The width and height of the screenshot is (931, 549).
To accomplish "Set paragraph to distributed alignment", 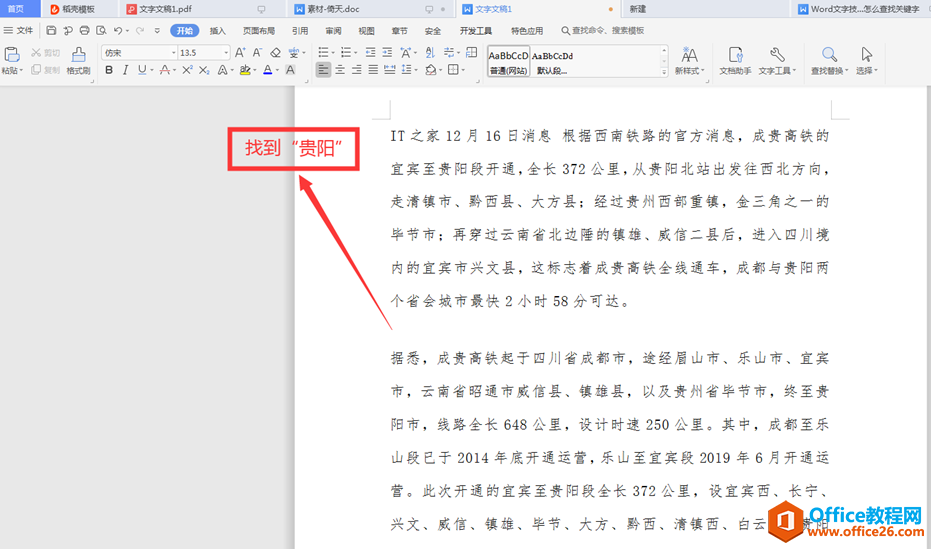I will pyautogui.click(x=390, y=70).
